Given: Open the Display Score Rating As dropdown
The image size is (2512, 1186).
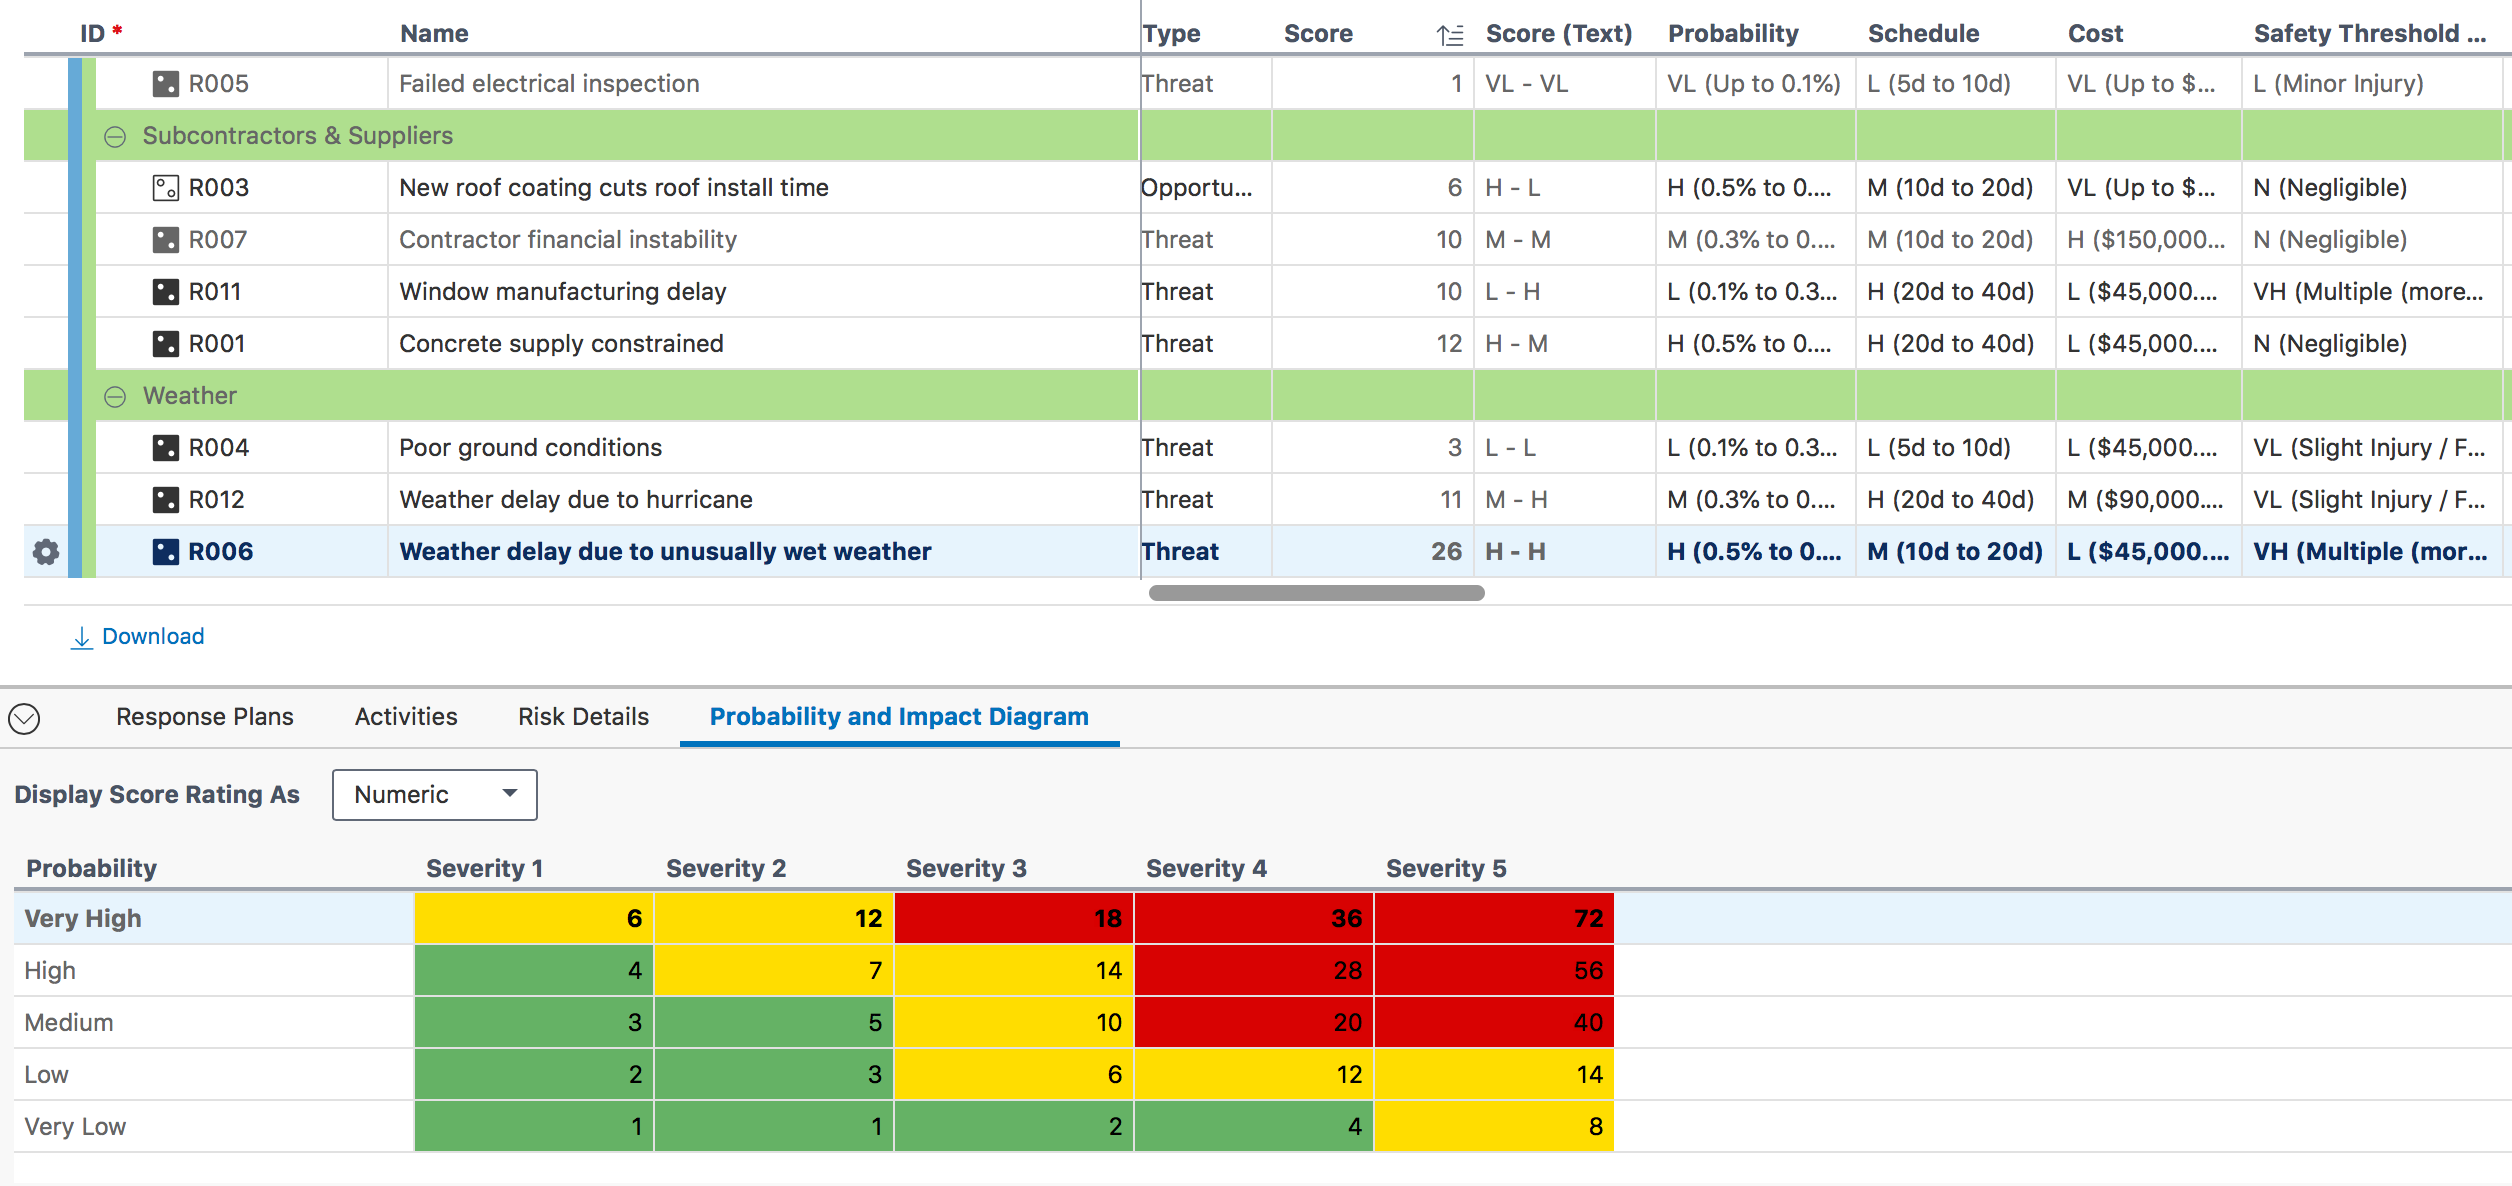Looking at the screenshot, I should (x=434, y=795).
